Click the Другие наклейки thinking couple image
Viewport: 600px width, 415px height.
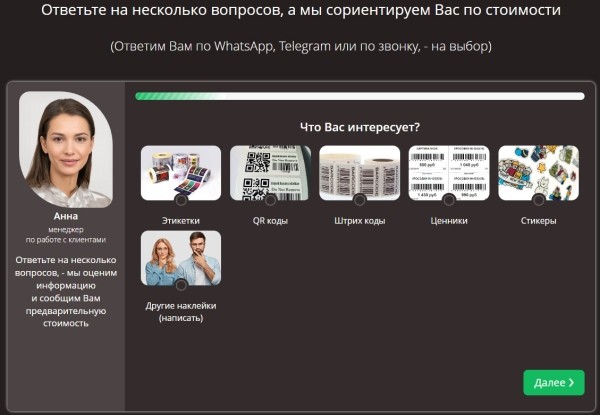coord(181,258)
